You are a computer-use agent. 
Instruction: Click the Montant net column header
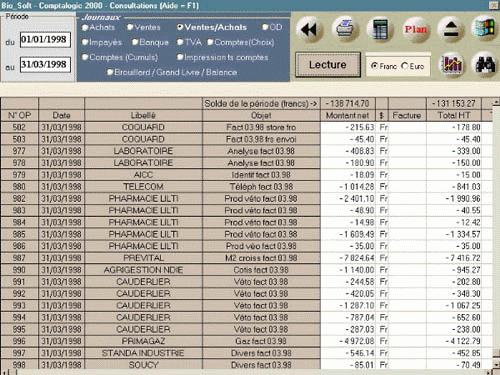click(348, 115)
